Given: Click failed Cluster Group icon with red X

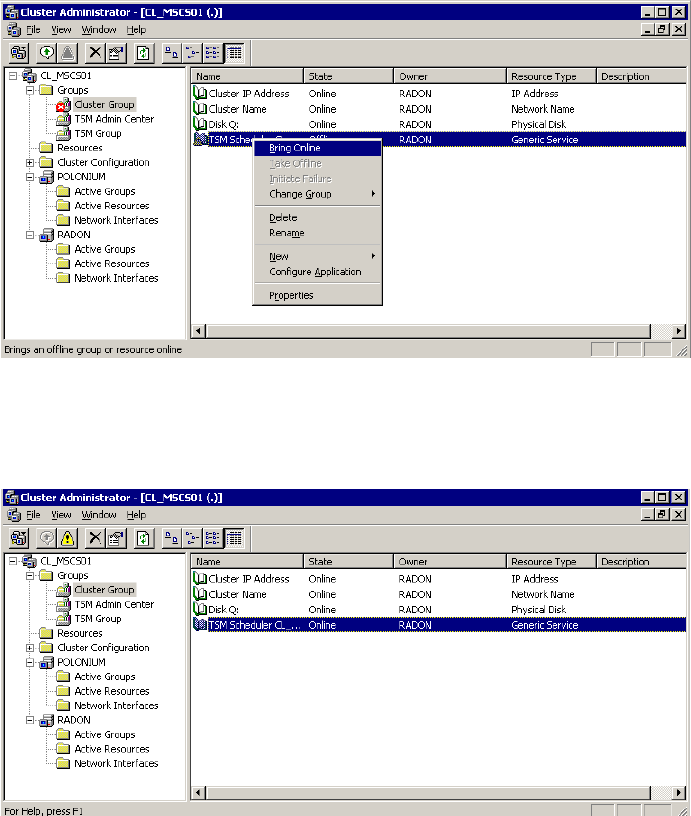Looking at the screenshot, I should click(x=63, y=105).
